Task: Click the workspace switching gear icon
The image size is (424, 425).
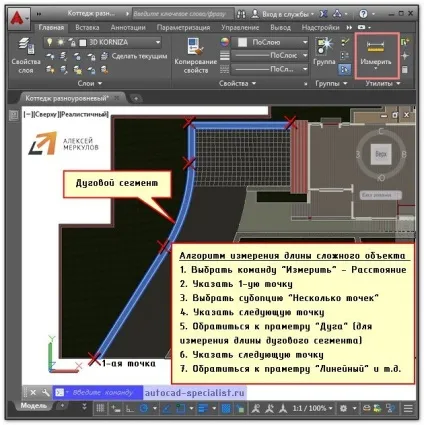Action: [343, 408]
